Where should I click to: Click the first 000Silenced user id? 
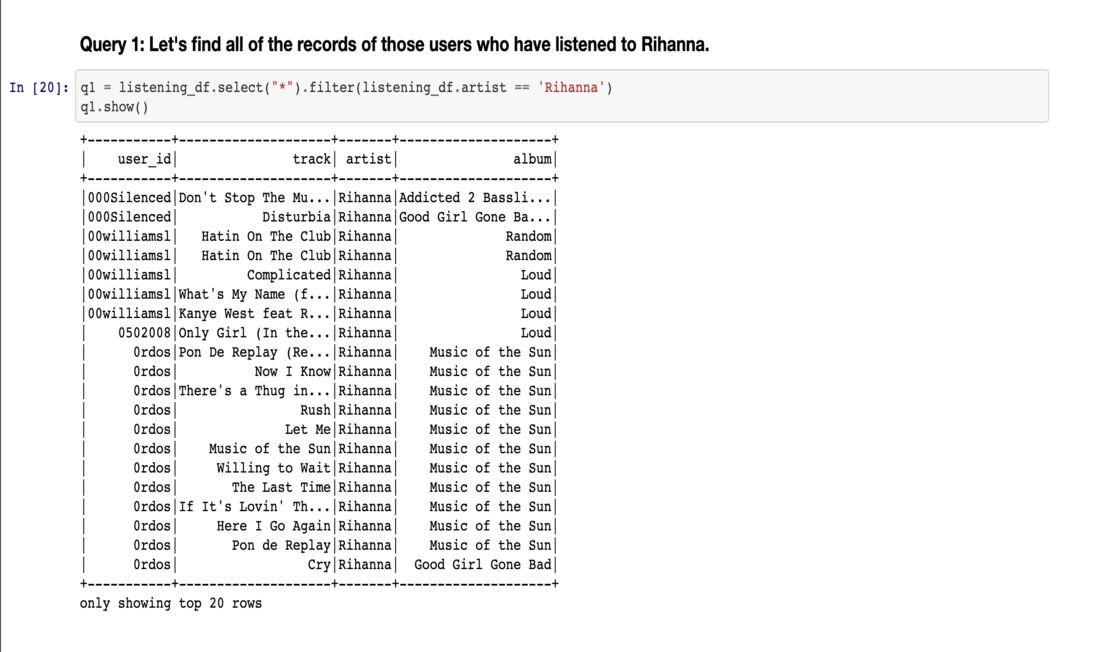point(129,198)
